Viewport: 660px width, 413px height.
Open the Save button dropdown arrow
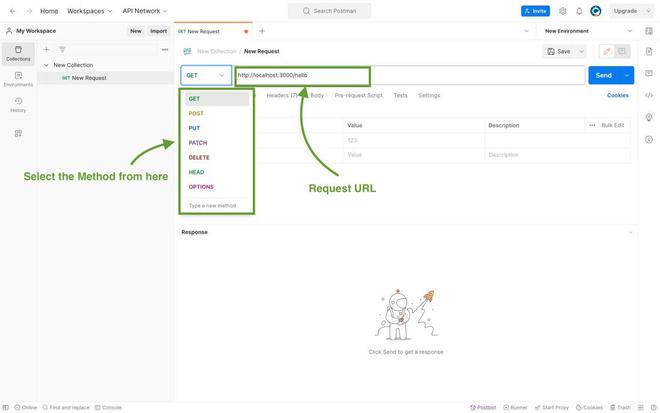pyautogui.click(x=581, y=51)
